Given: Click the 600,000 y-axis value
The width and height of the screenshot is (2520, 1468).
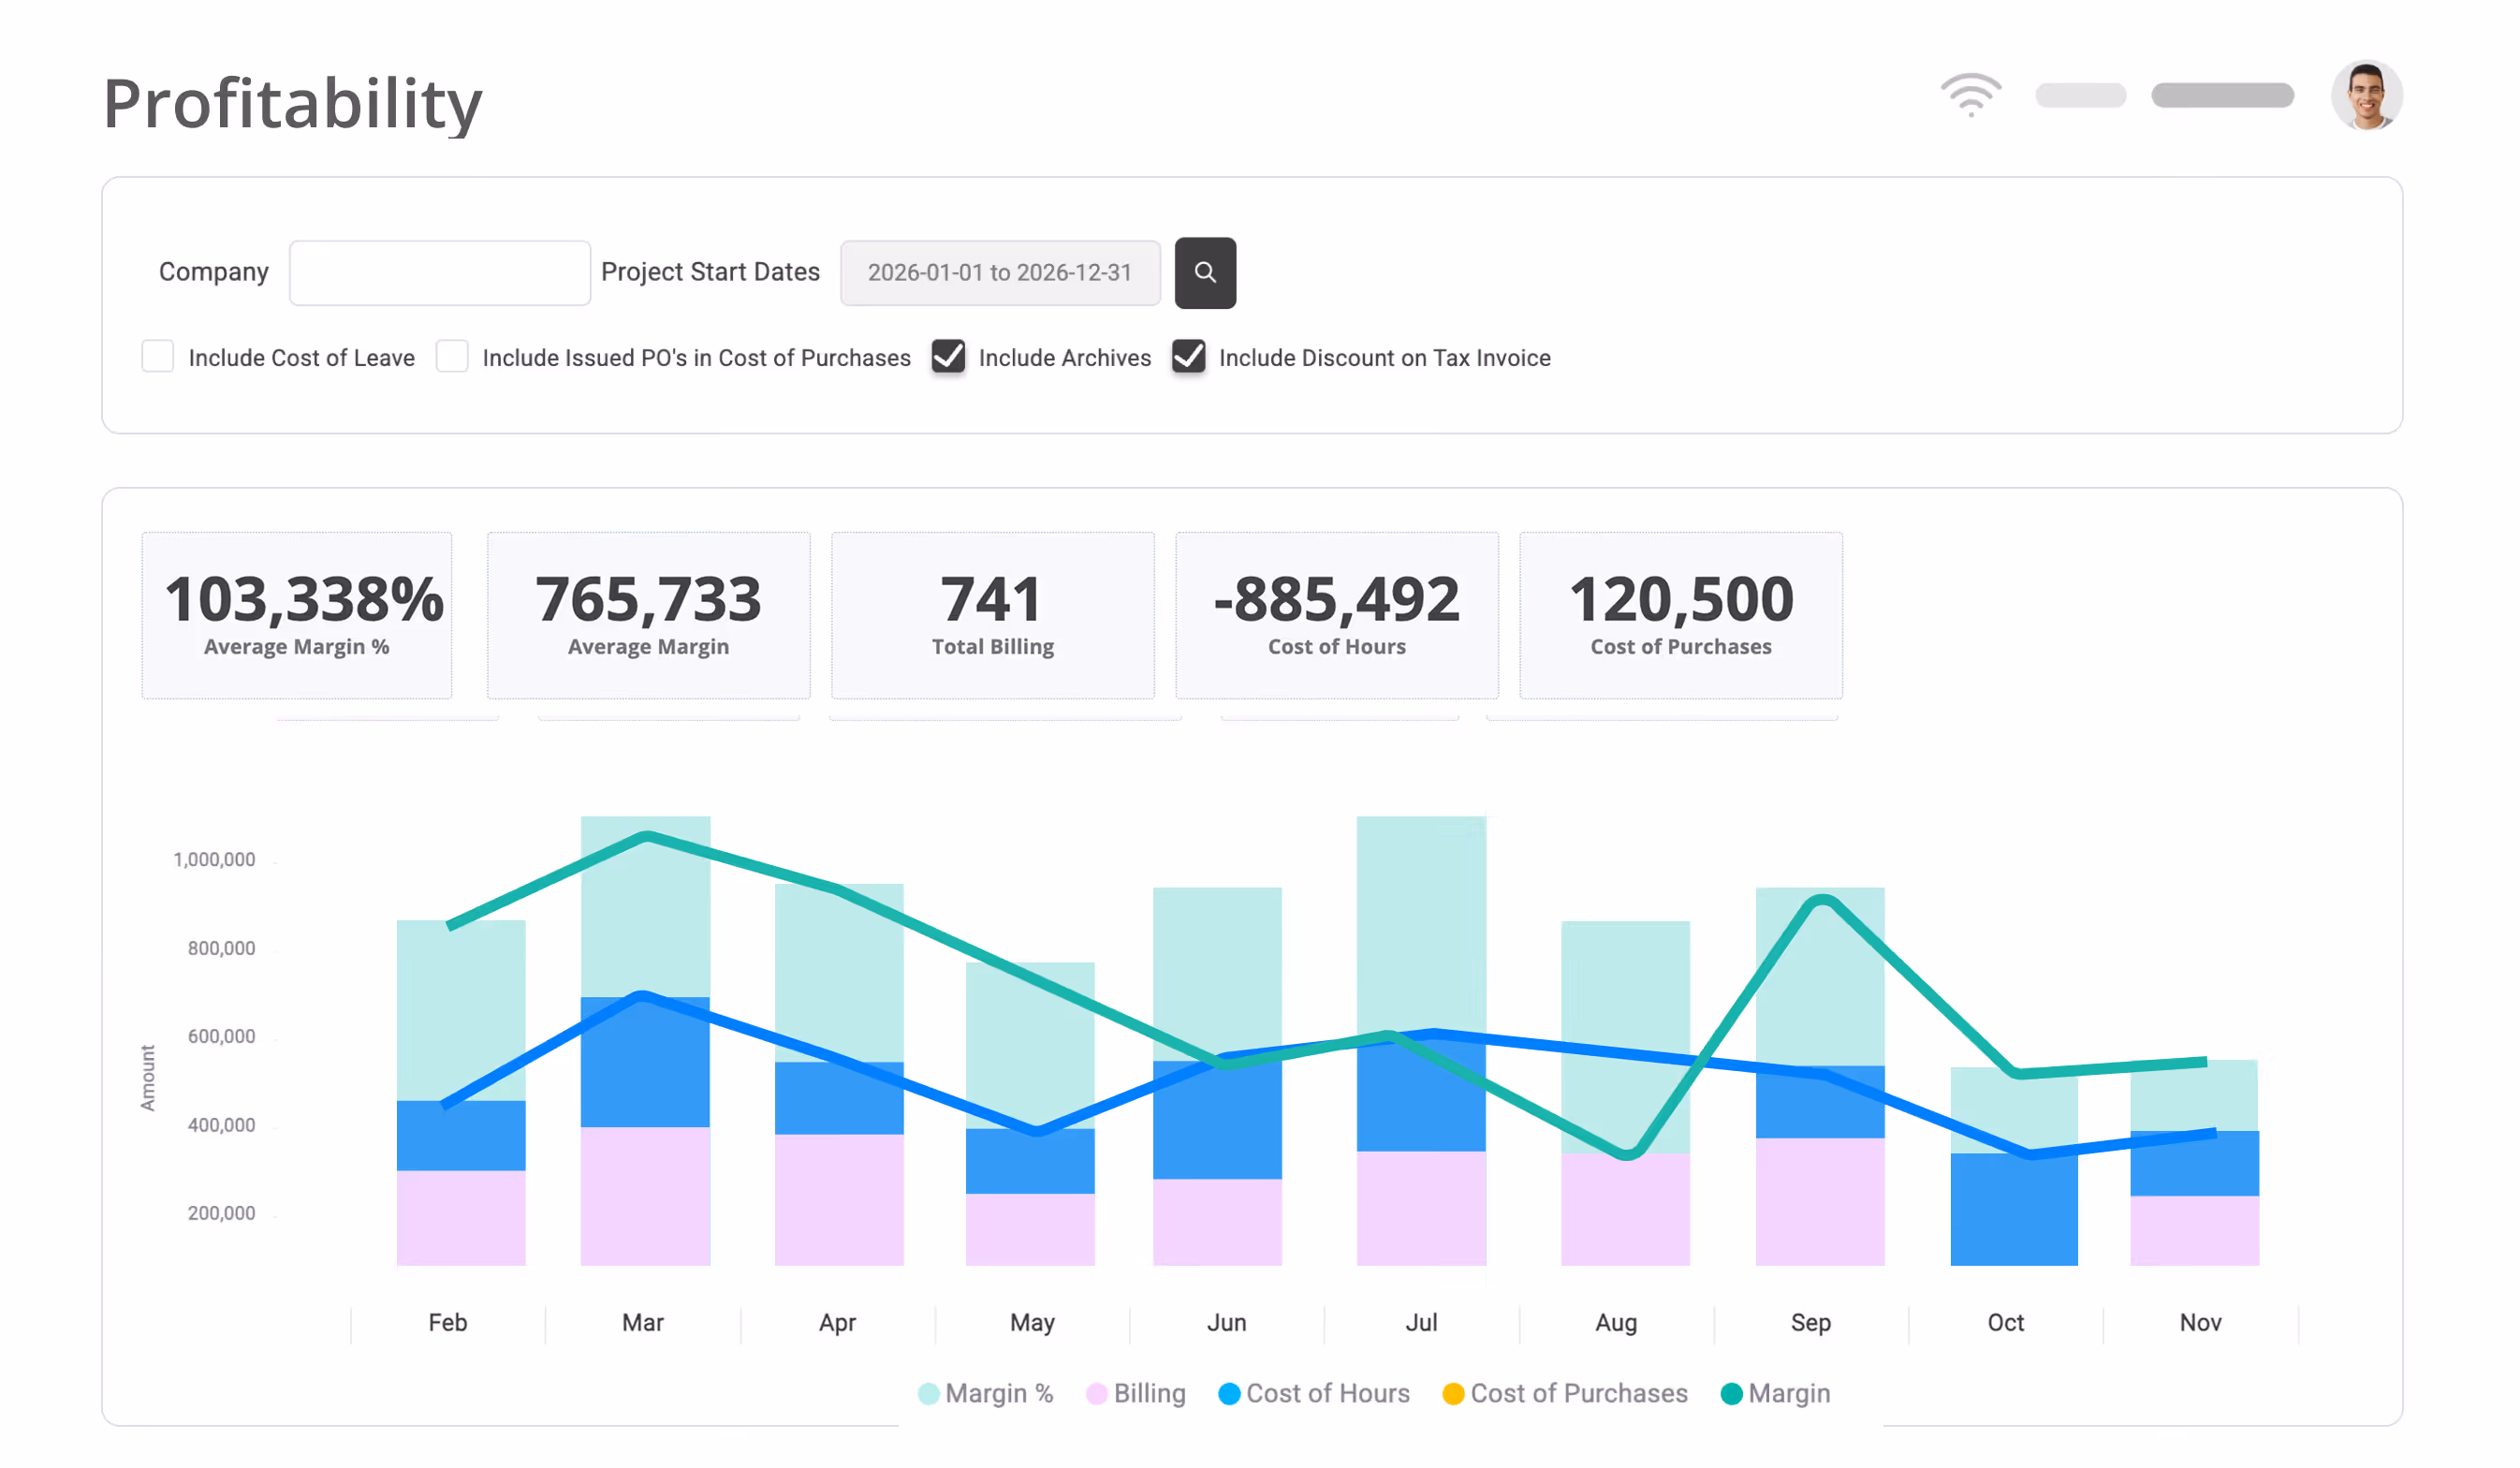Looking at the screenshot, I should pyautogui.click(x=221, y=1036).
